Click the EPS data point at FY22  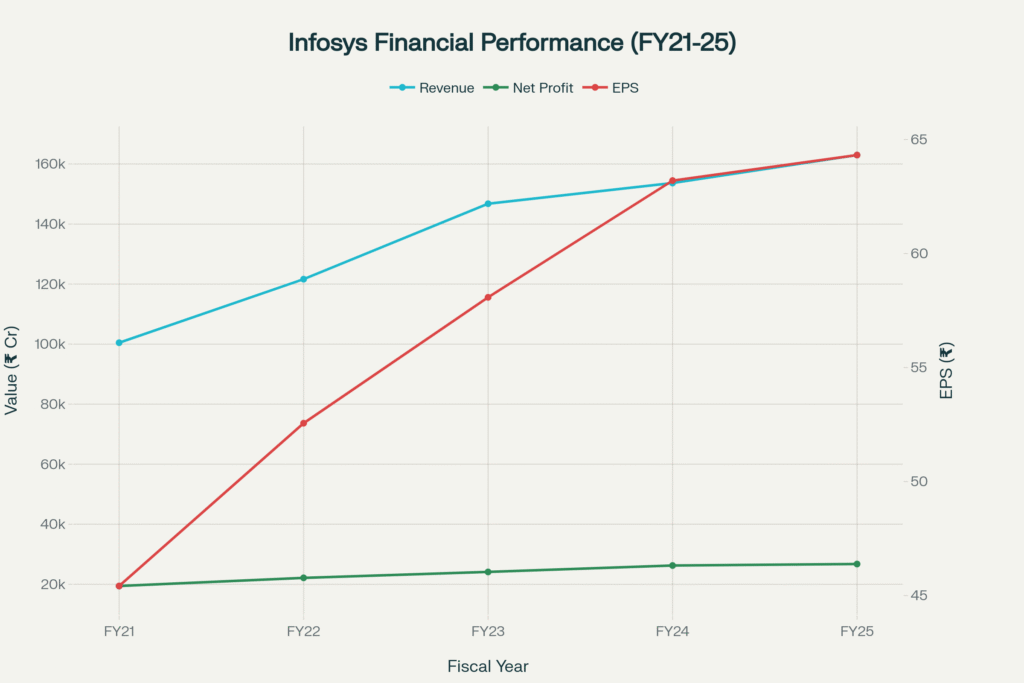[304, 423]
